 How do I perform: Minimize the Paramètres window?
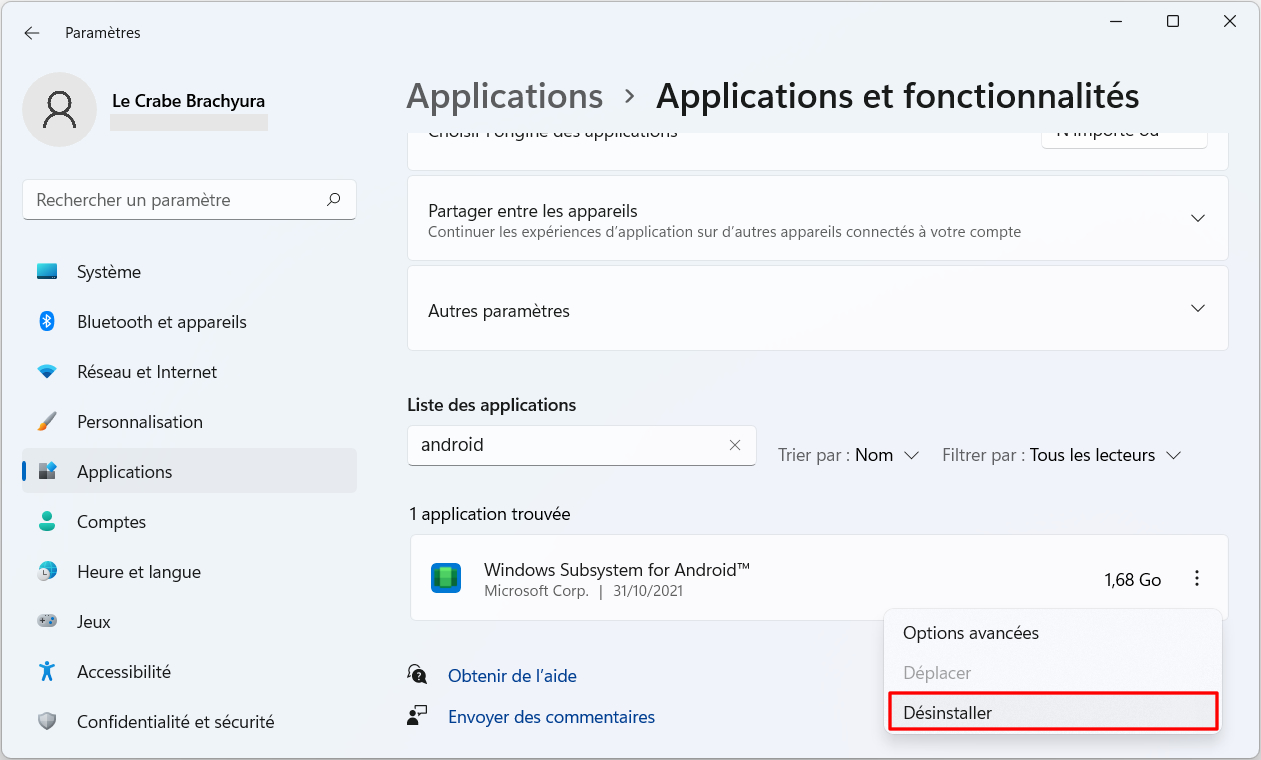coord(1116,21)
